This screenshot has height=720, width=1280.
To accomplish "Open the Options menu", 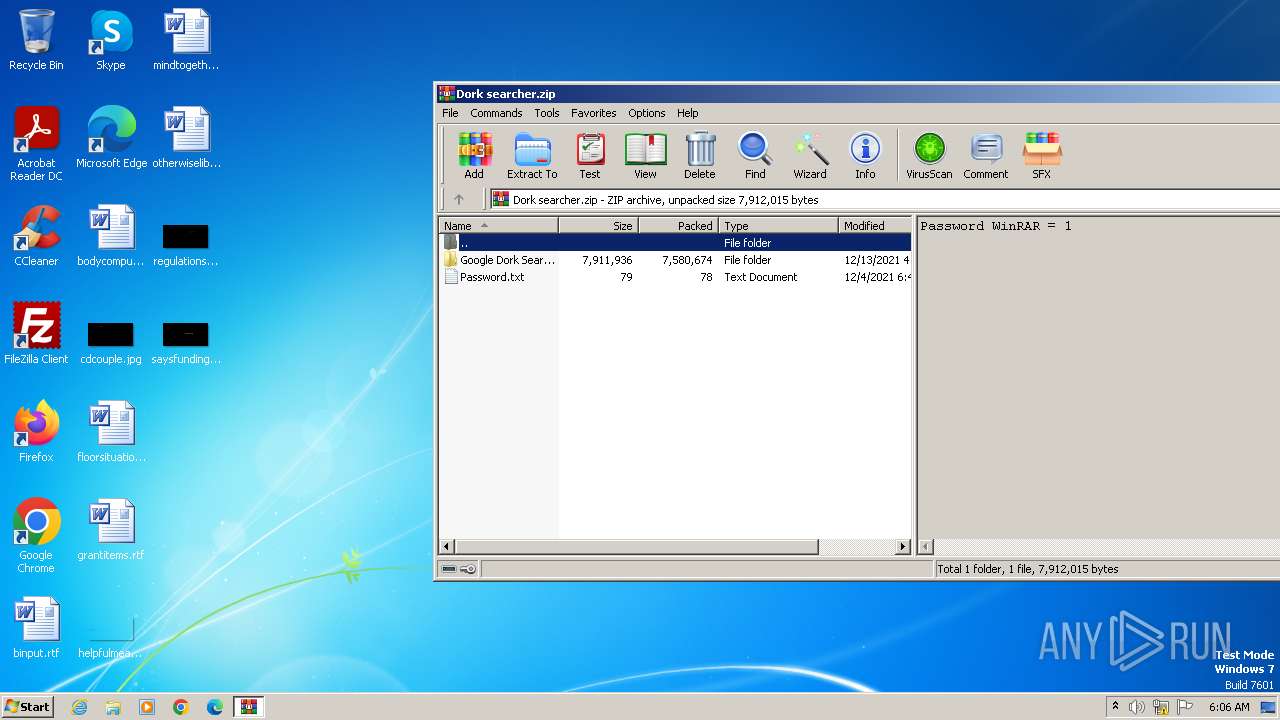I will (x=647, y=113).
